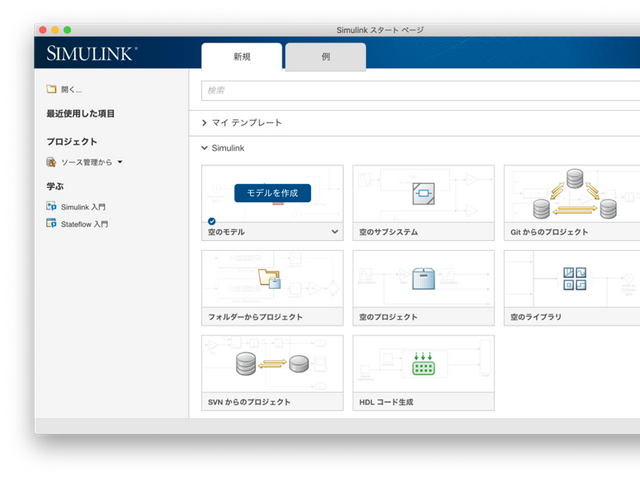Click the 空のサブシステム subsystem block icon
The image size is (640, 480).
[x=423, y=193]
